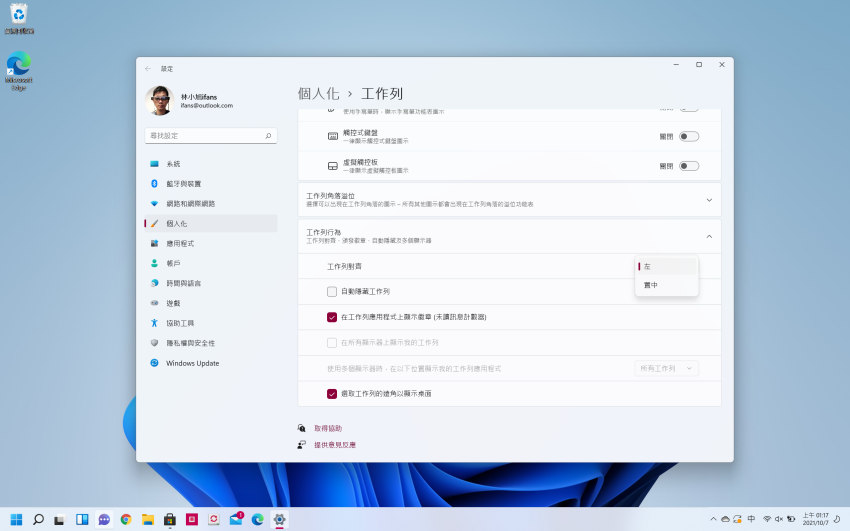Screen dimensions: 850x531
Task: Uncheck 選取工作列的遠角以顯示桌面 checkbox
Action: 332,394
